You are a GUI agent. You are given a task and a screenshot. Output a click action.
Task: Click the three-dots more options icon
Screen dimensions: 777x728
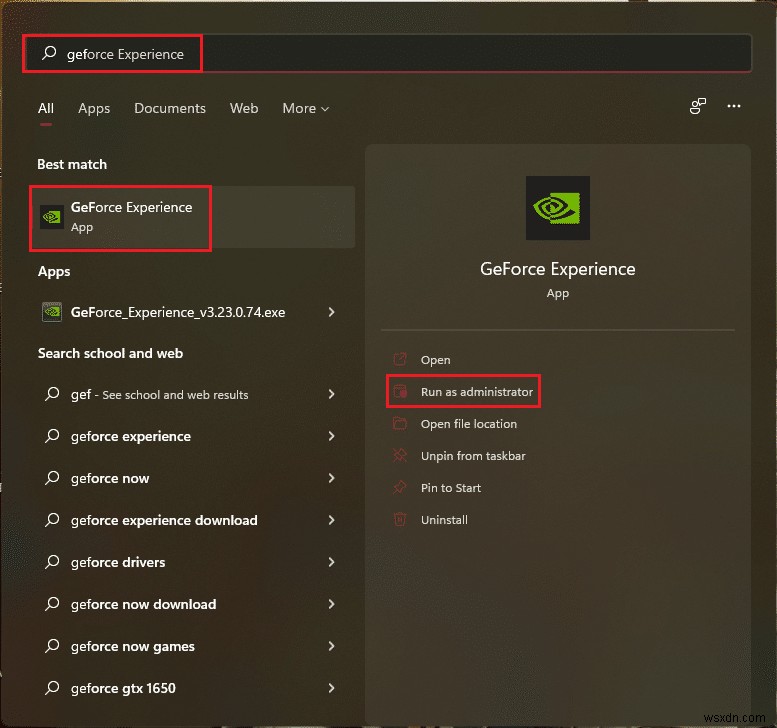(734, 107)
